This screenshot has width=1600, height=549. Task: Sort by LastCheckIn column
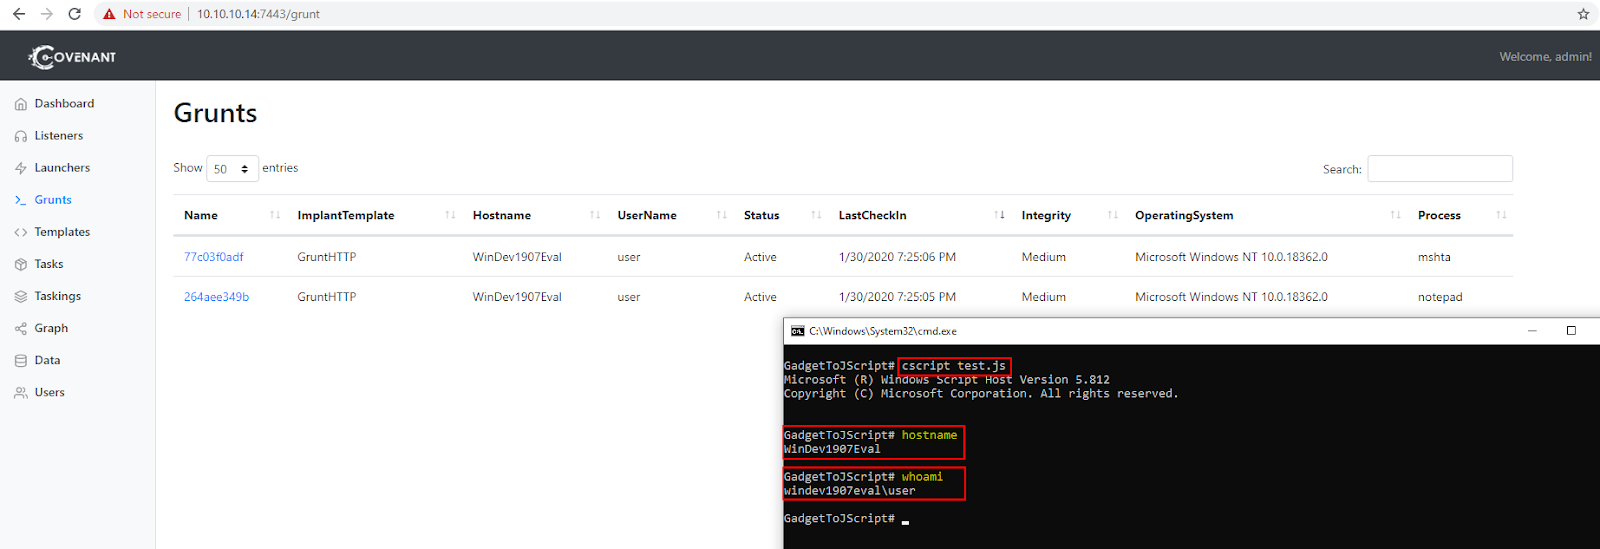point(920,215)
